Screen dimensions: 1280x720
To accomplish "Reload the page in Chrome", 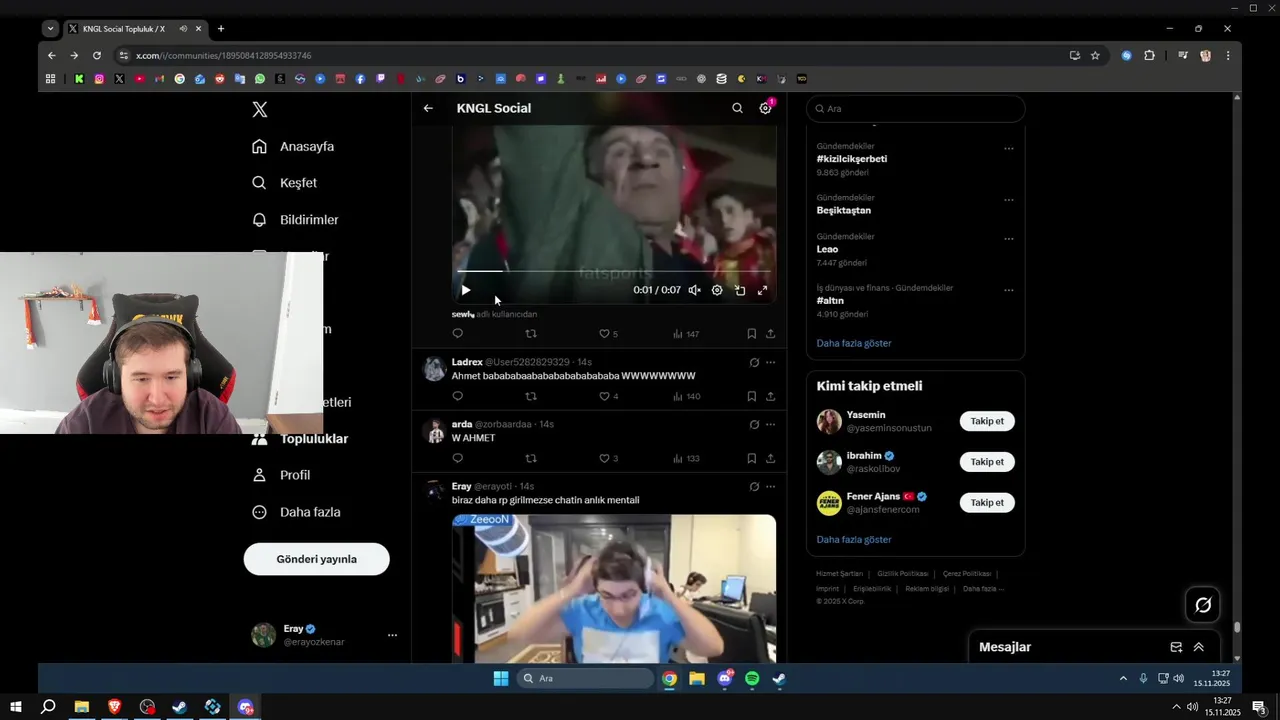I will 97,55.
